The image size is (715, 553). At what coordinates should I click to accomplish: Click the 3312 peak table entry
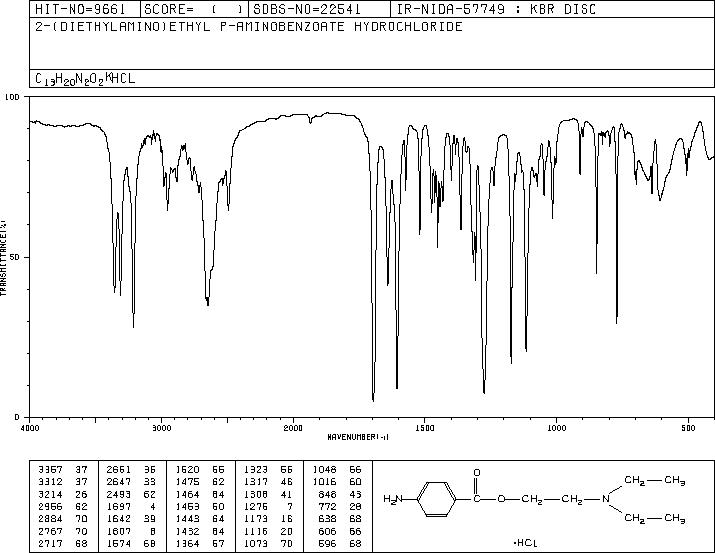point(63,482)
